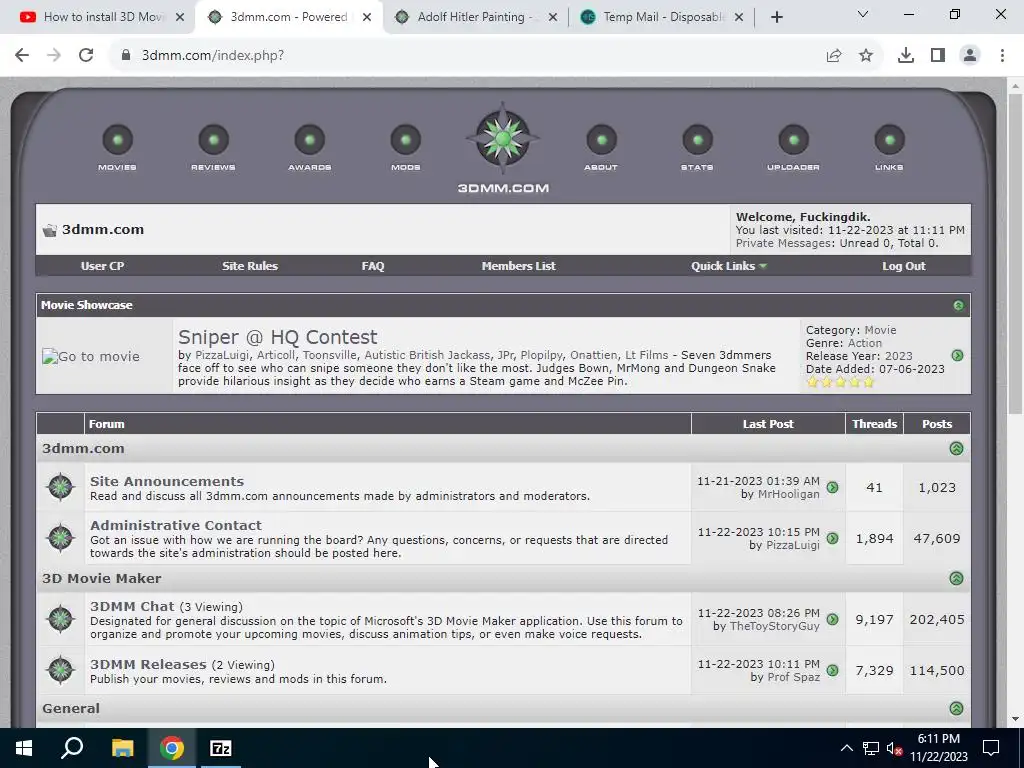Click the 3DMM.COM compass logo
The width and height of the screenshot is (1024, 768).
502,138
